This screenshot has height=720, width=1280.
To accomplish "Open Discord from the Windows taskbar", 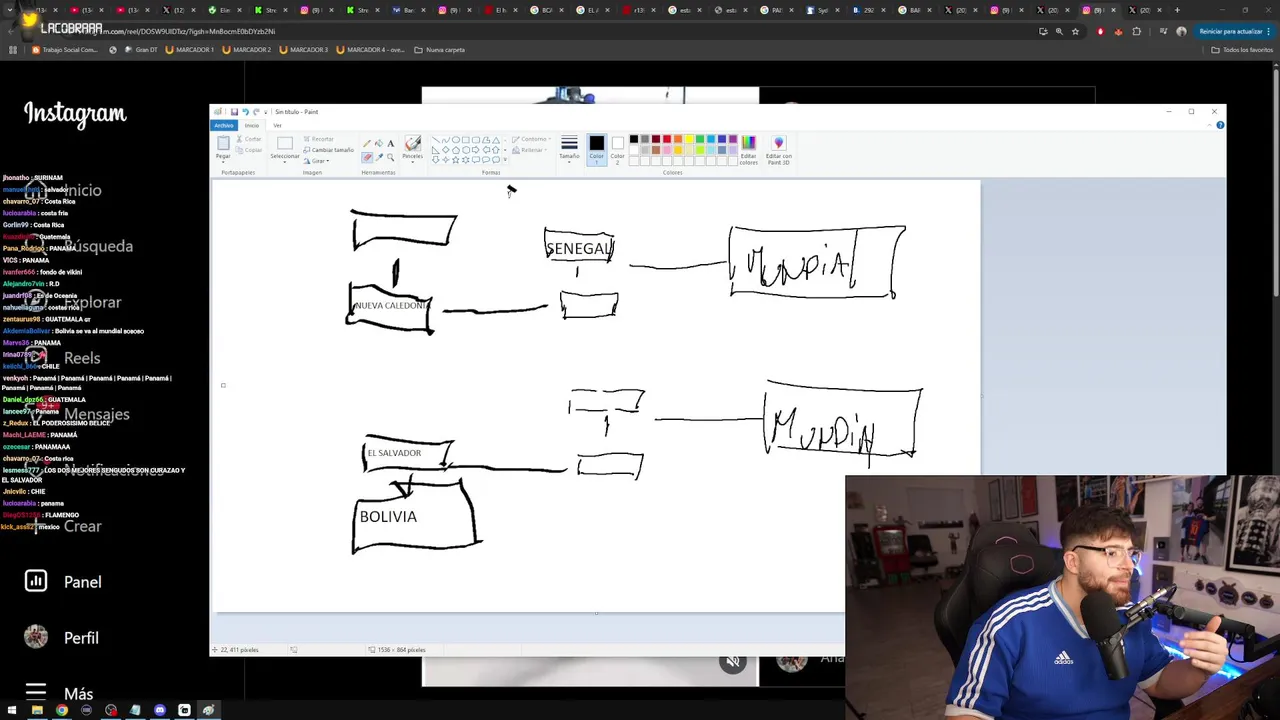I will coord(160,710).
